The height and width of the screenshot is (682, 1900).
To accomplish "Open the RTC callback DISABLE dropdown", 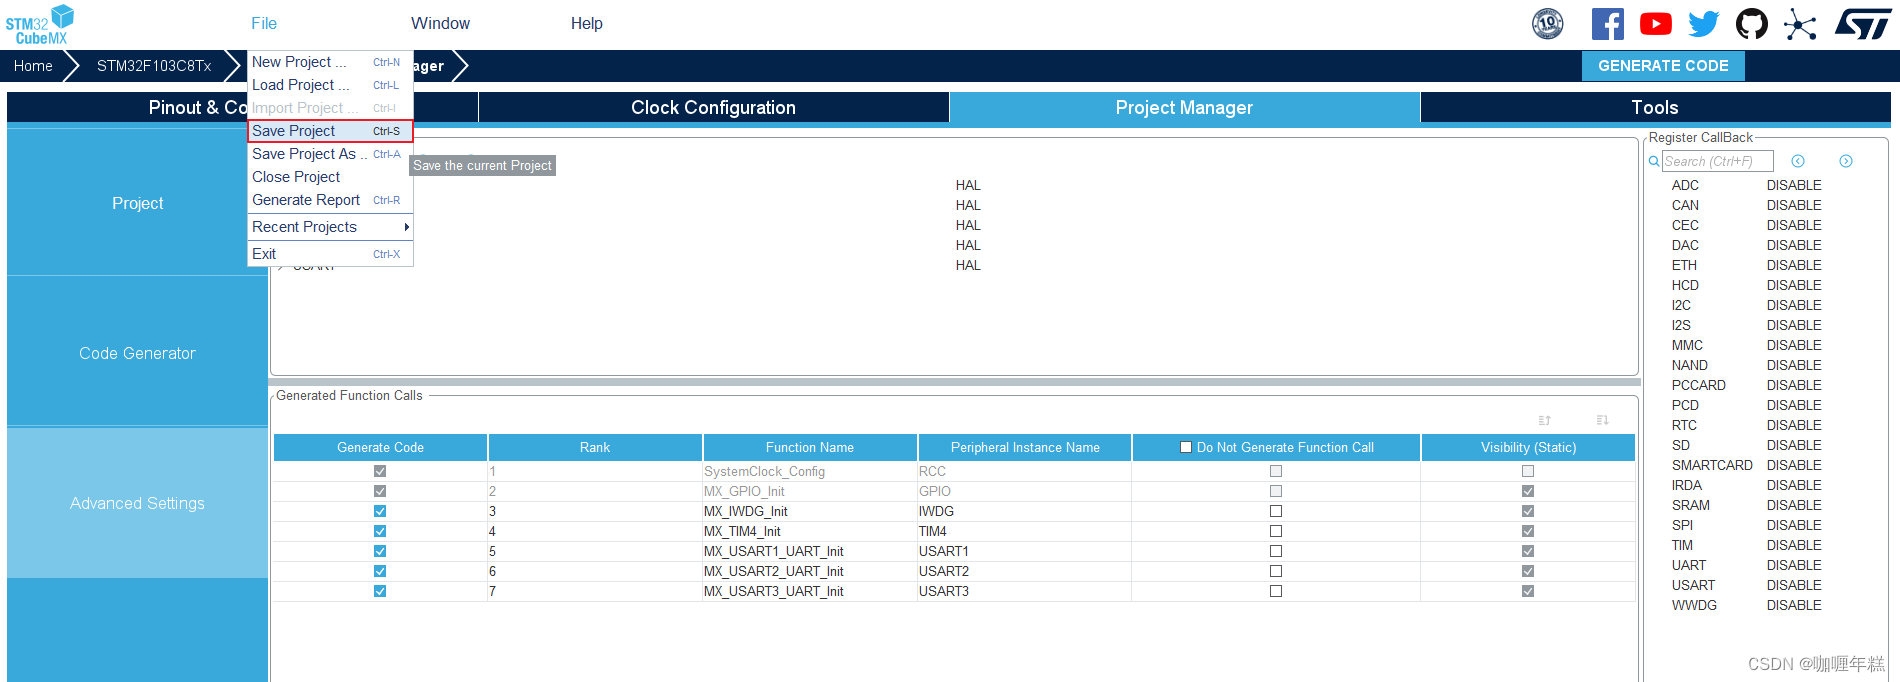I will (x=1794, y=425).
